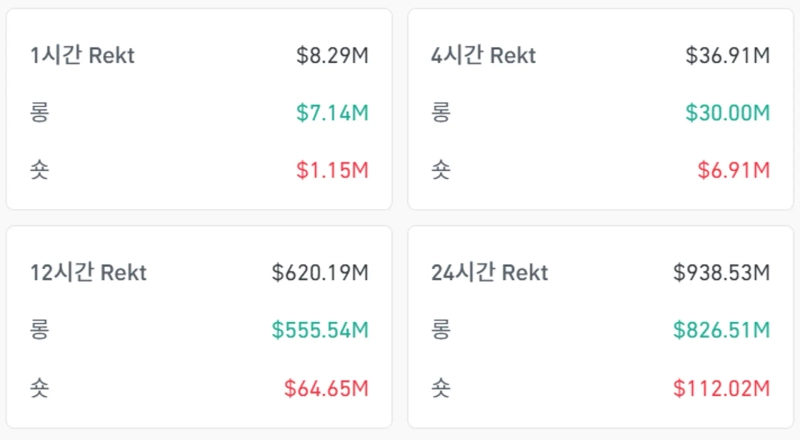Click the 롱 label in 24시간 Rekt card
Image resolution: width=800 pixels, height=440 pixels.
point(440,330)
